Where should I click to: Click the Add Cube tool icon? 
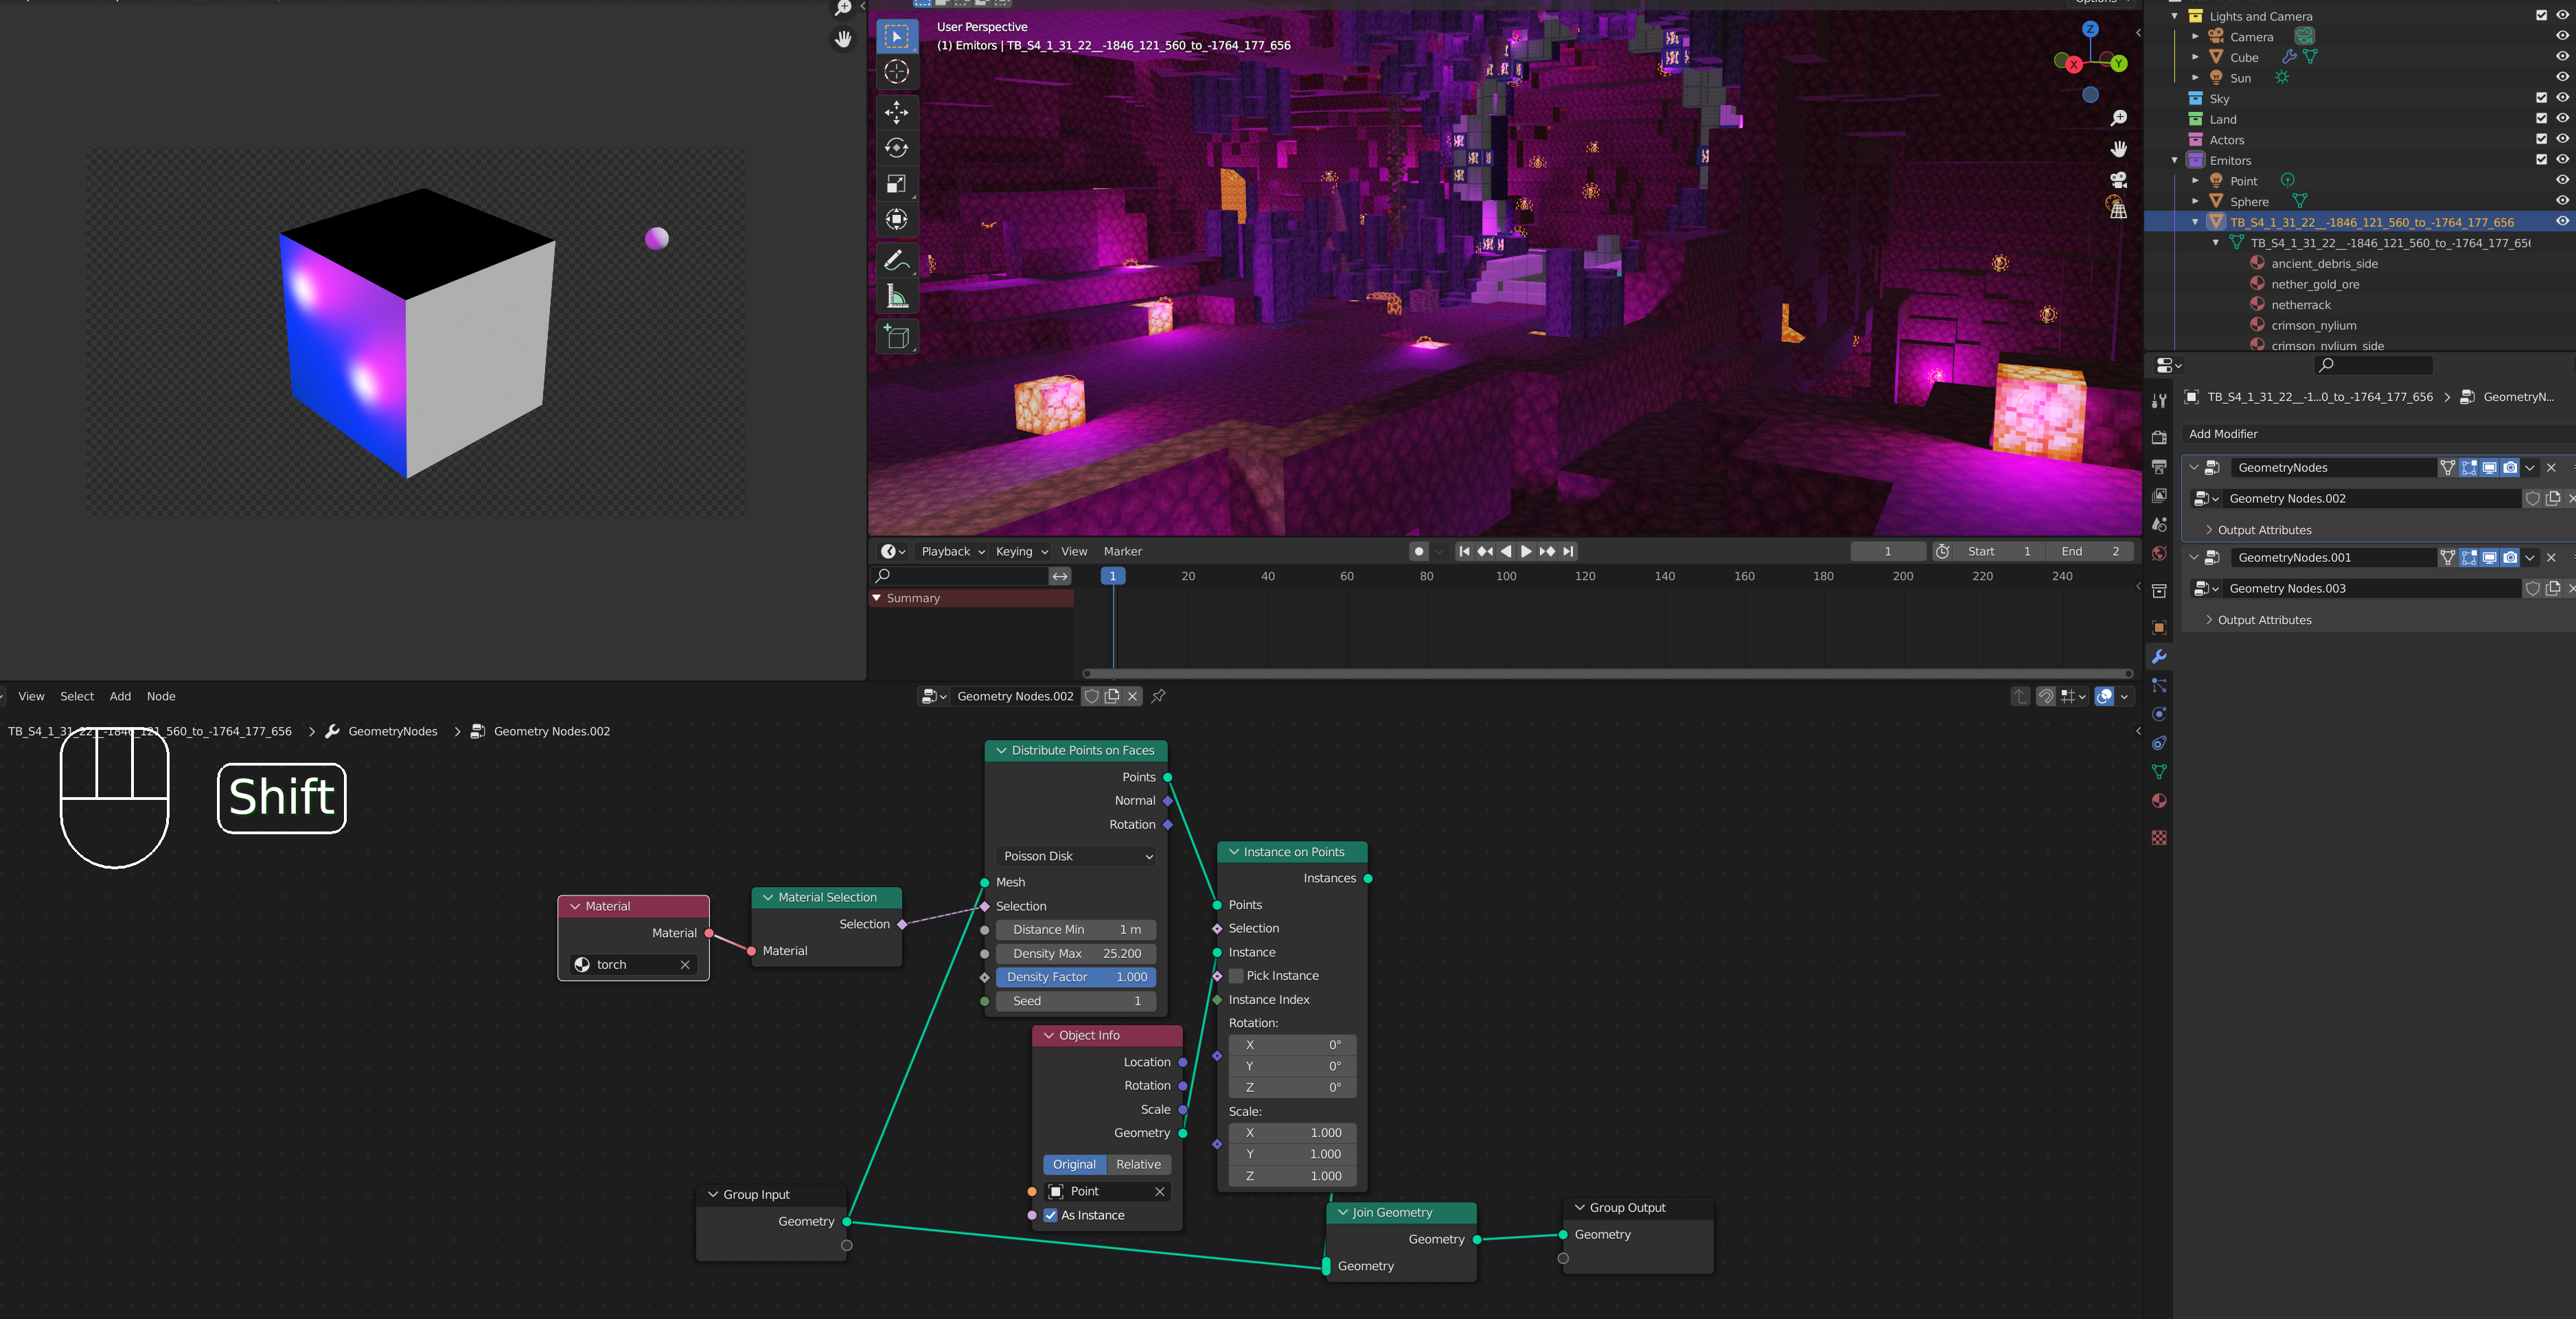pyautogui.click(x=896, y=337)
